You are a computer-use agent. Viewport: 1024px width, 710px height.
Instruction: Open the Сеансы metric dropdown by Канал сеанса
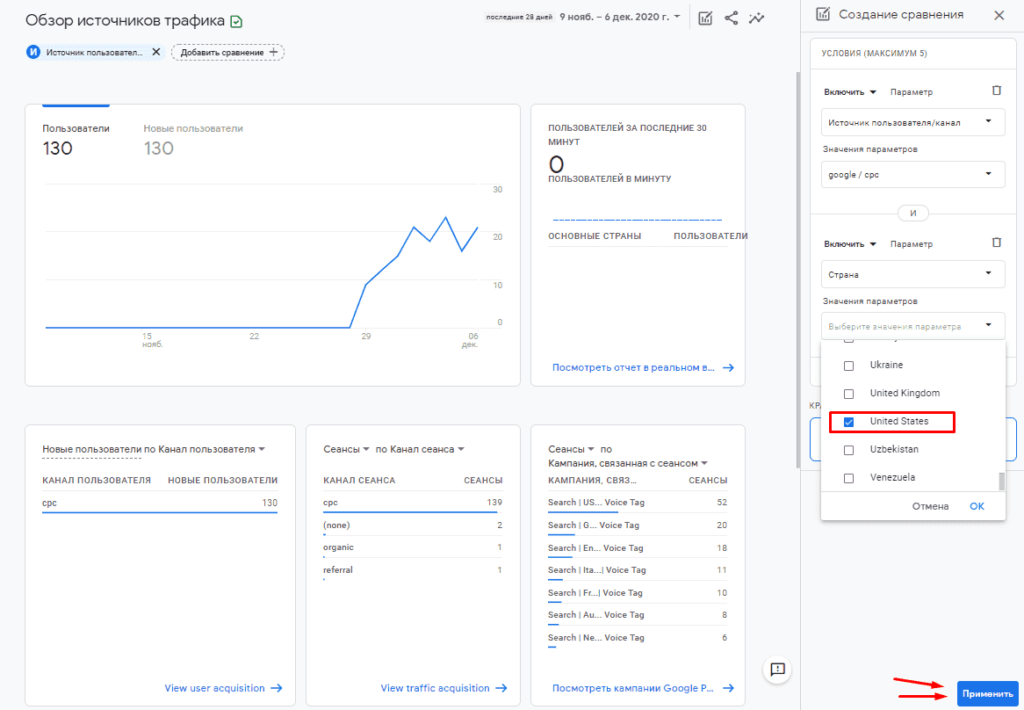point(346,449)
